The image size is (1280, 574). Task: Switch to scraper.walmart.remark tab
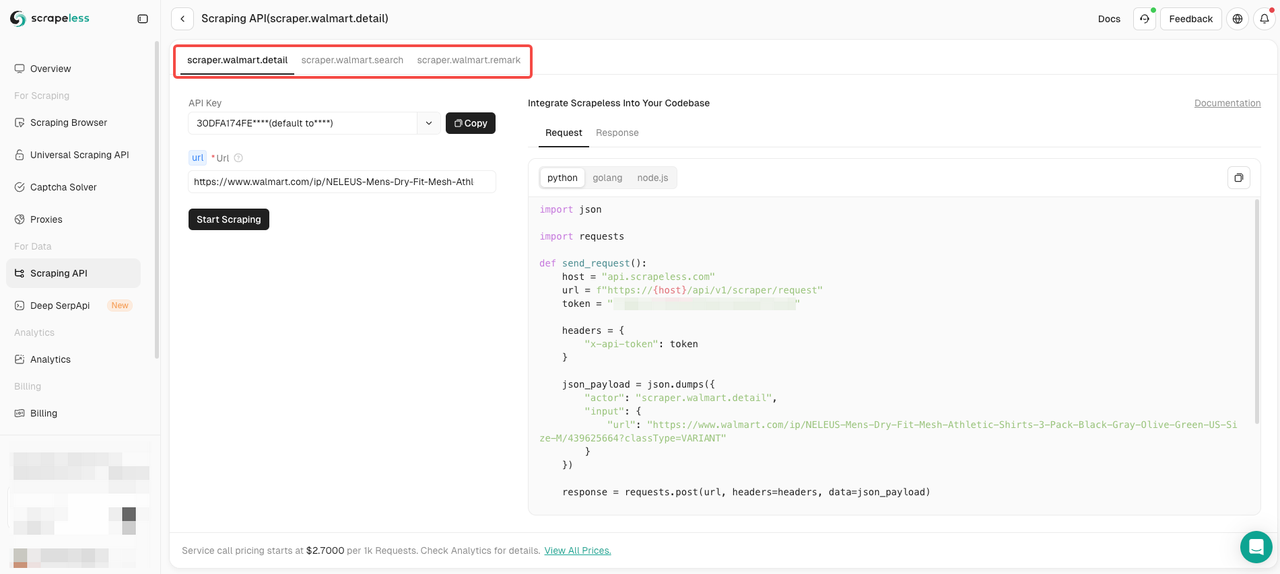click(469, 60)
